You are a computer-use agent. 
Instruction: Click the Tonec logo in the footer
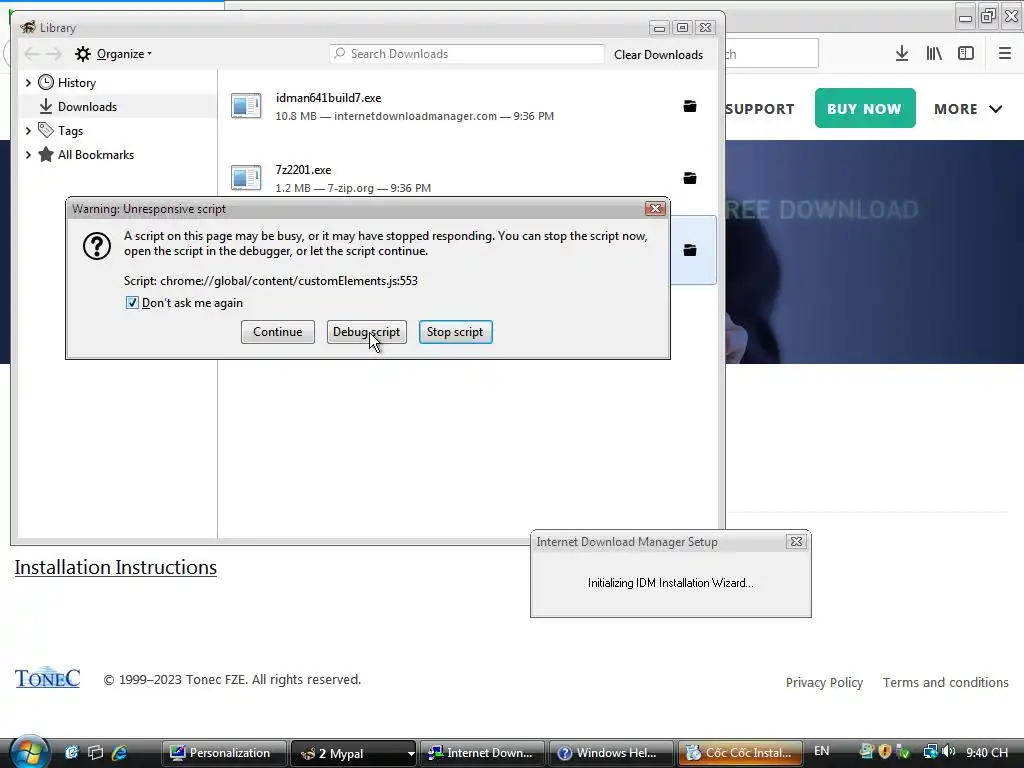click(x=48, y=679)
